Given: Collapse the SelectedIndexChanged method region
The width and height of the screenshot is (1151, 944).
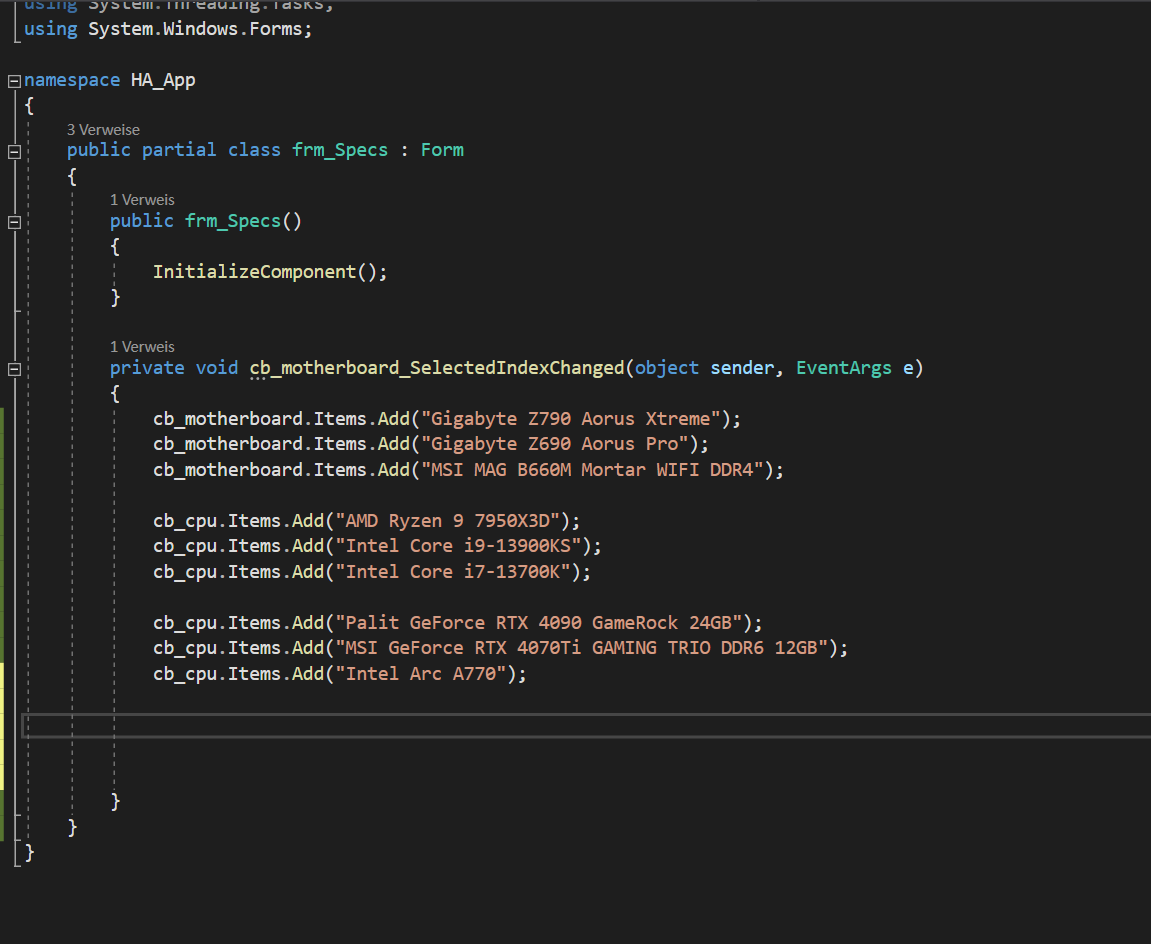Looking at the screenshot, I should [13, 368].
